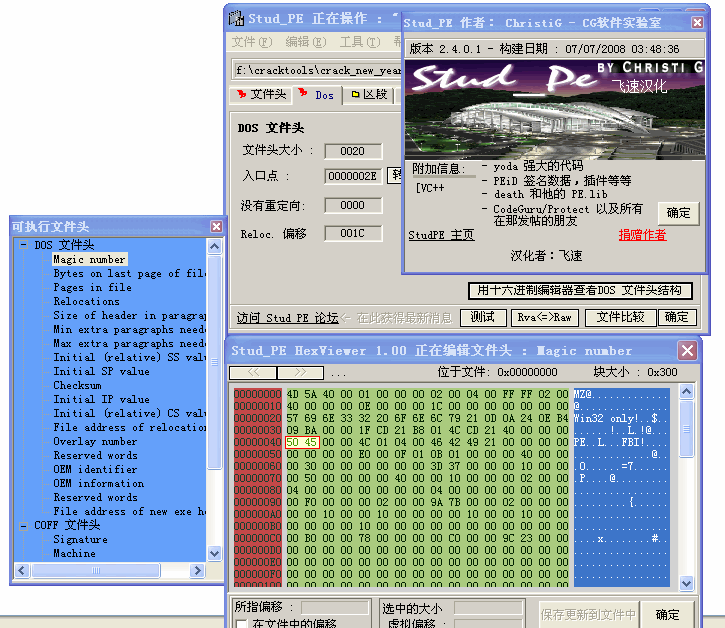Switch to the 区段 tab

tap(369, 95)
